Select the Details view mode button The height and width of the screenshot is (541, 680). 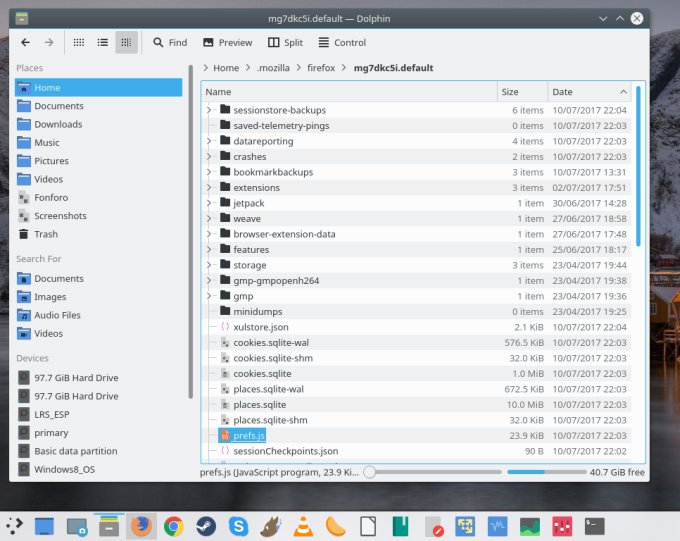coord(126,42)
